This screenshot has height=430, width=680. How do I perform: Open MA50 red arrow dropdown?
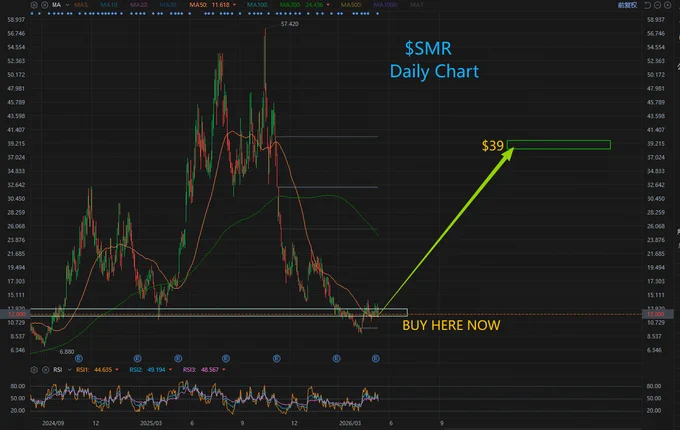[x=235, y=5]
